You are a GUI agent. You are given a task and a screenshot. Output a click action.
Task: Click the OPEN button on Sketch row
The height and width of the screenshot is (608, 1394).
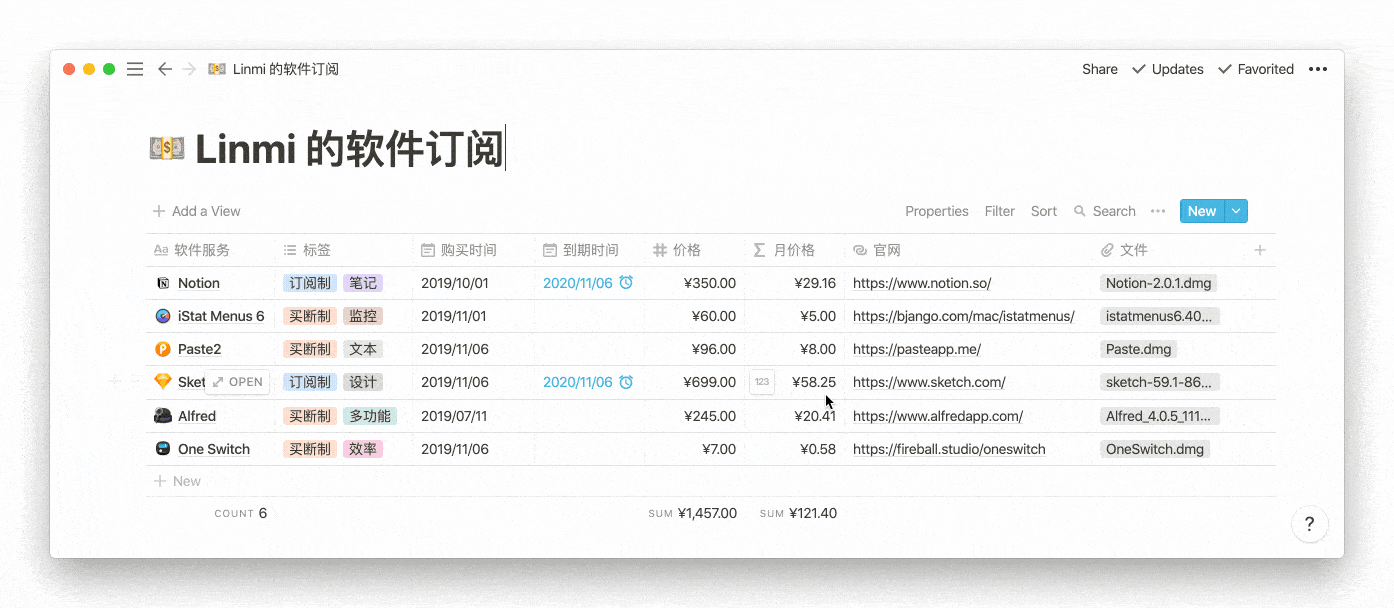pos(238,382)
